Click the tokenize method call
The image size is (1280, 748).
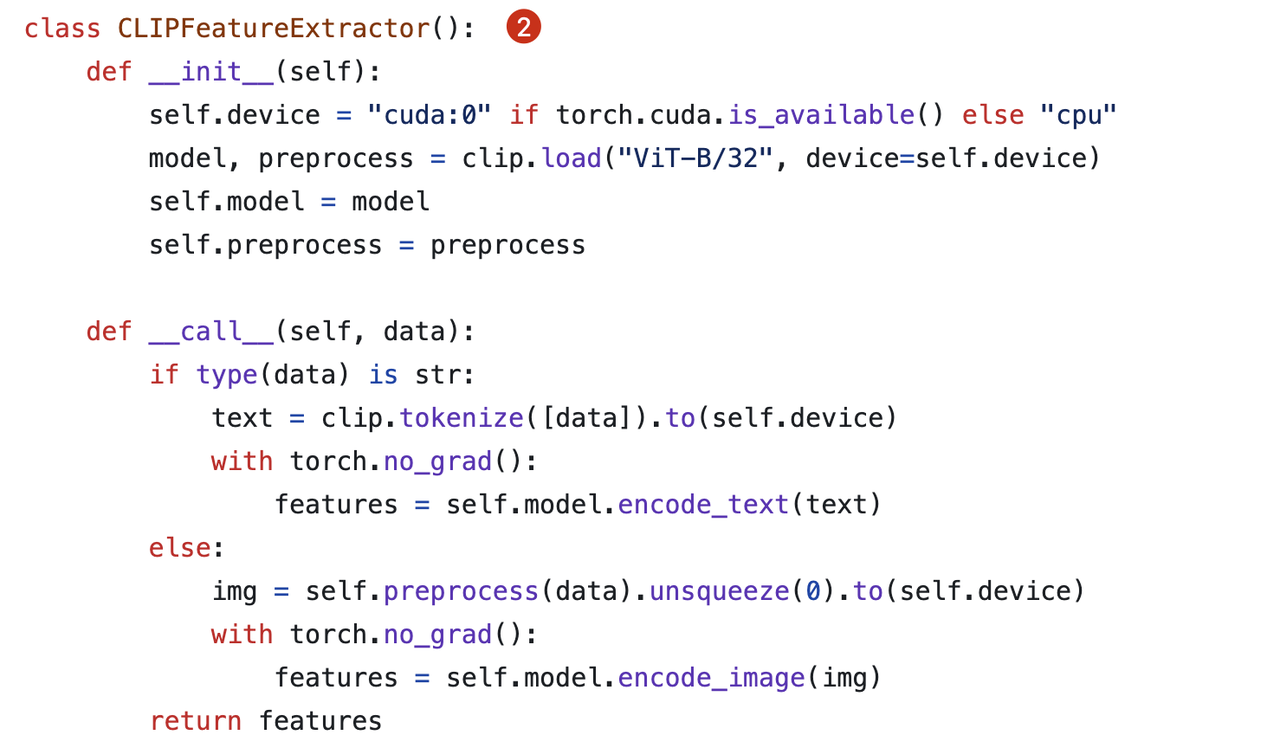(462, 417)
